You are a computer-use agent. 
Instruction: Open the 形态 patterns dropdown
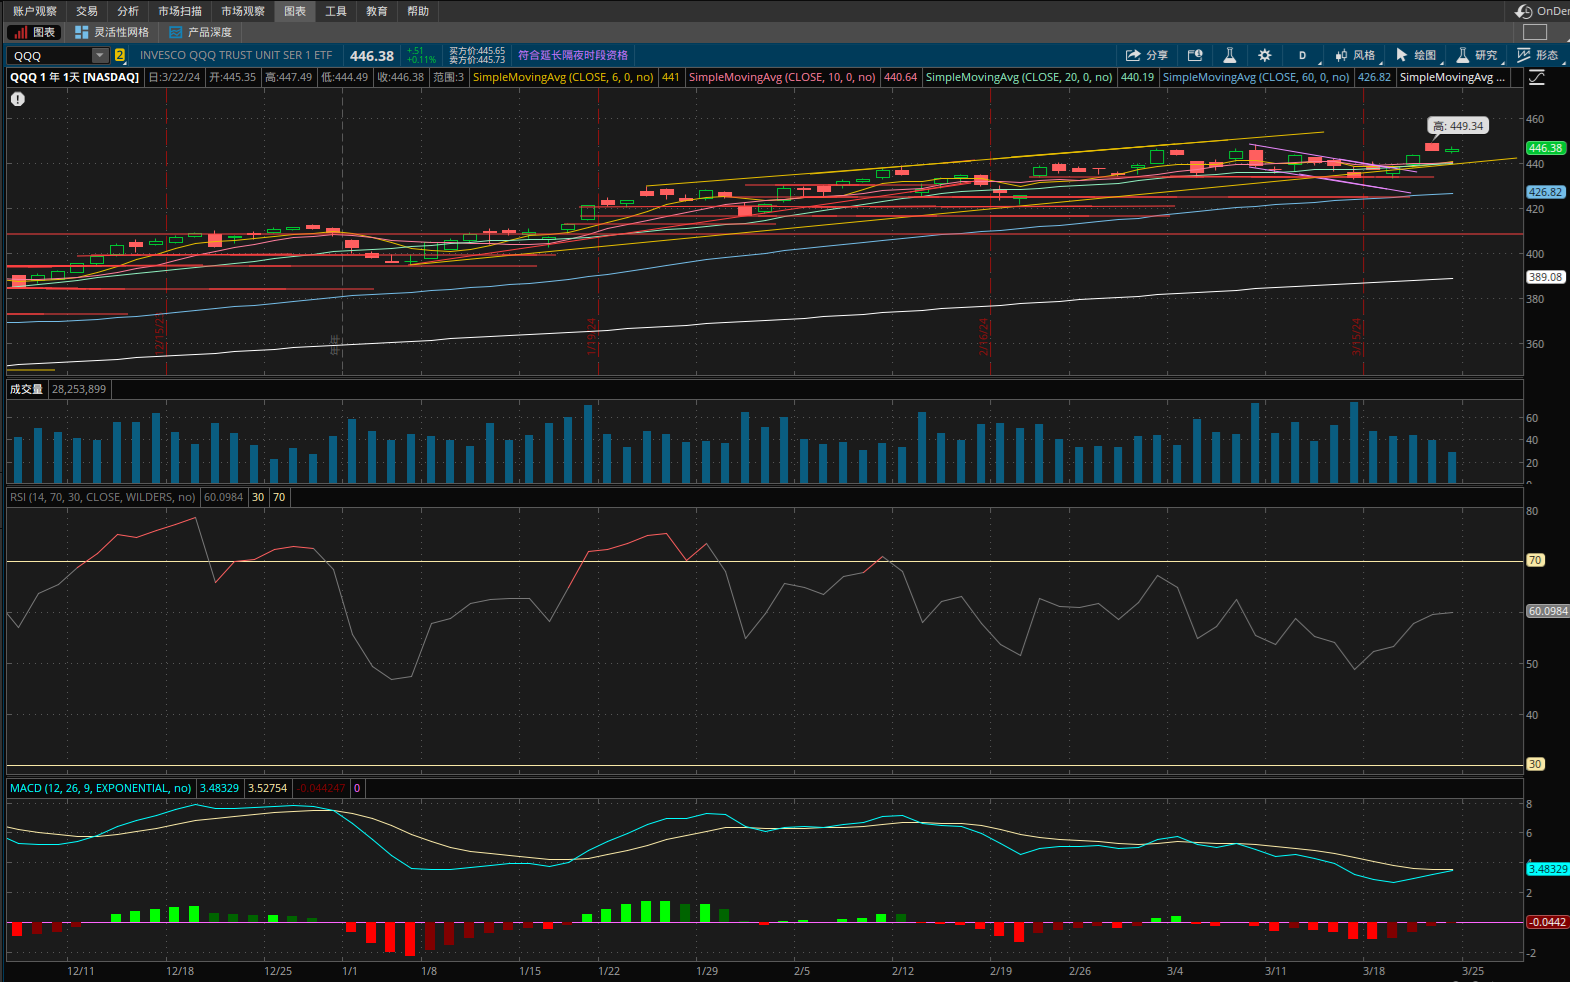(x=1539, y=55)
